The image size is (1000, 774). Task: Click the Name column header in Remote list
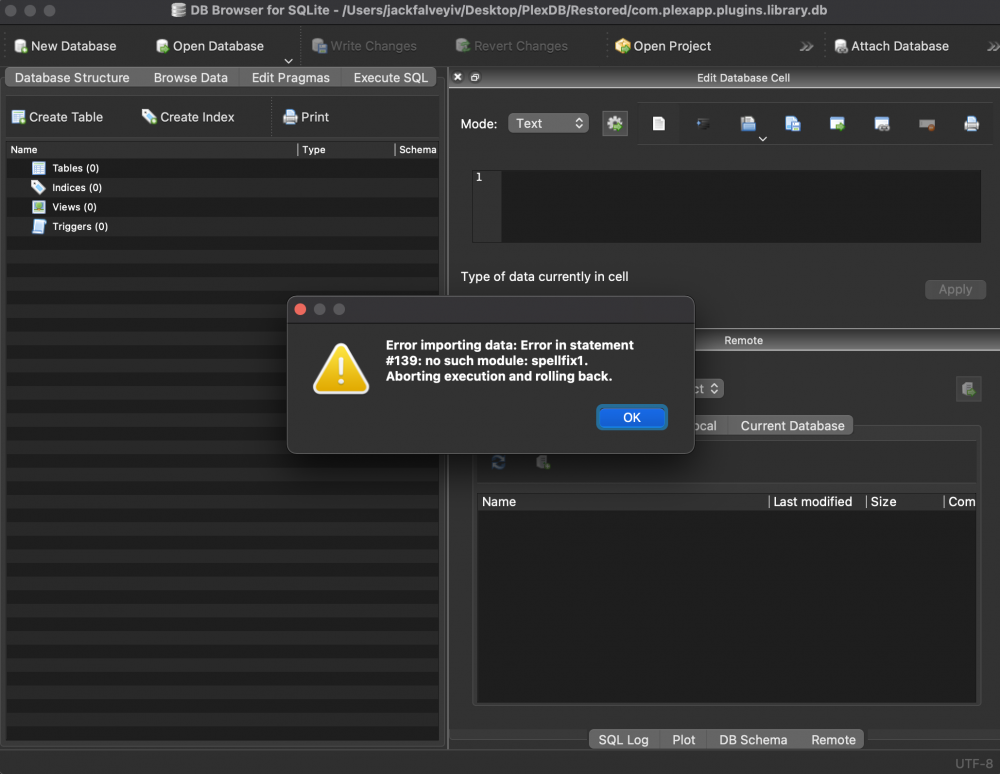coord(623,502)
